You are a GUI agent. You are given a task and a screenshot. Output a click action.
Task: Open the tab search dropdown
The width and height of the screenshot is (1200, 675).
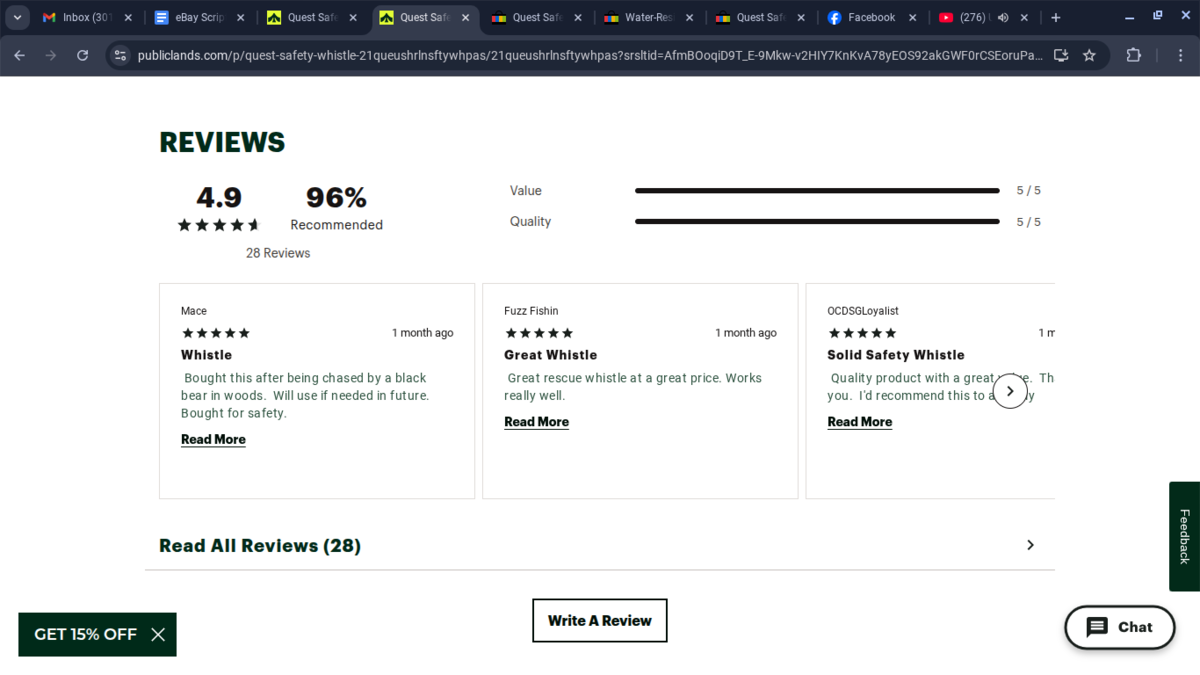(17, 17)
